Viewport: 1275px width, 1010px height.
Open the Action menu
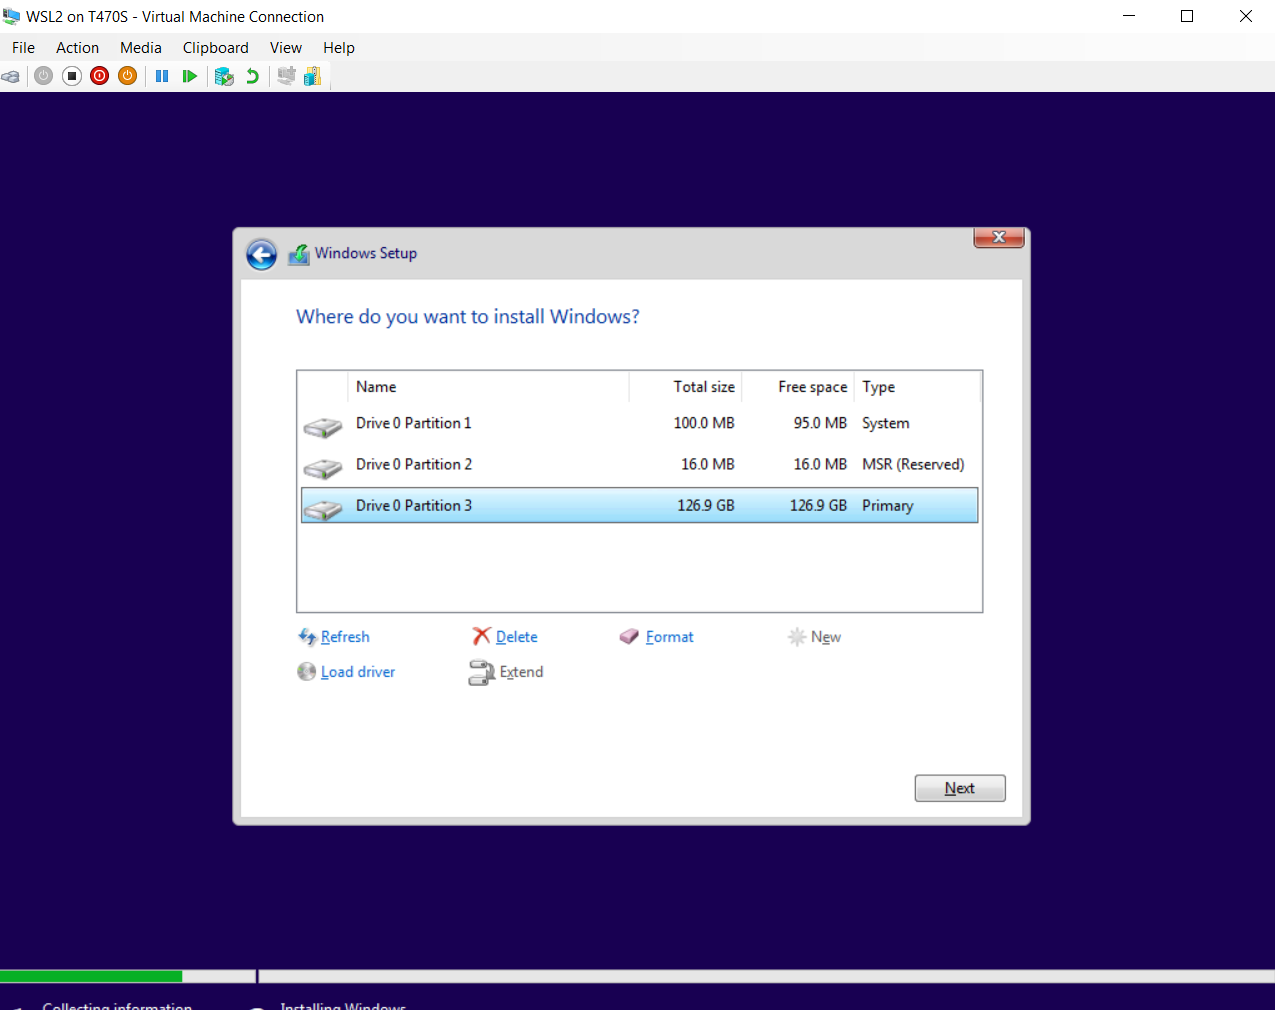tap(77, 47)
